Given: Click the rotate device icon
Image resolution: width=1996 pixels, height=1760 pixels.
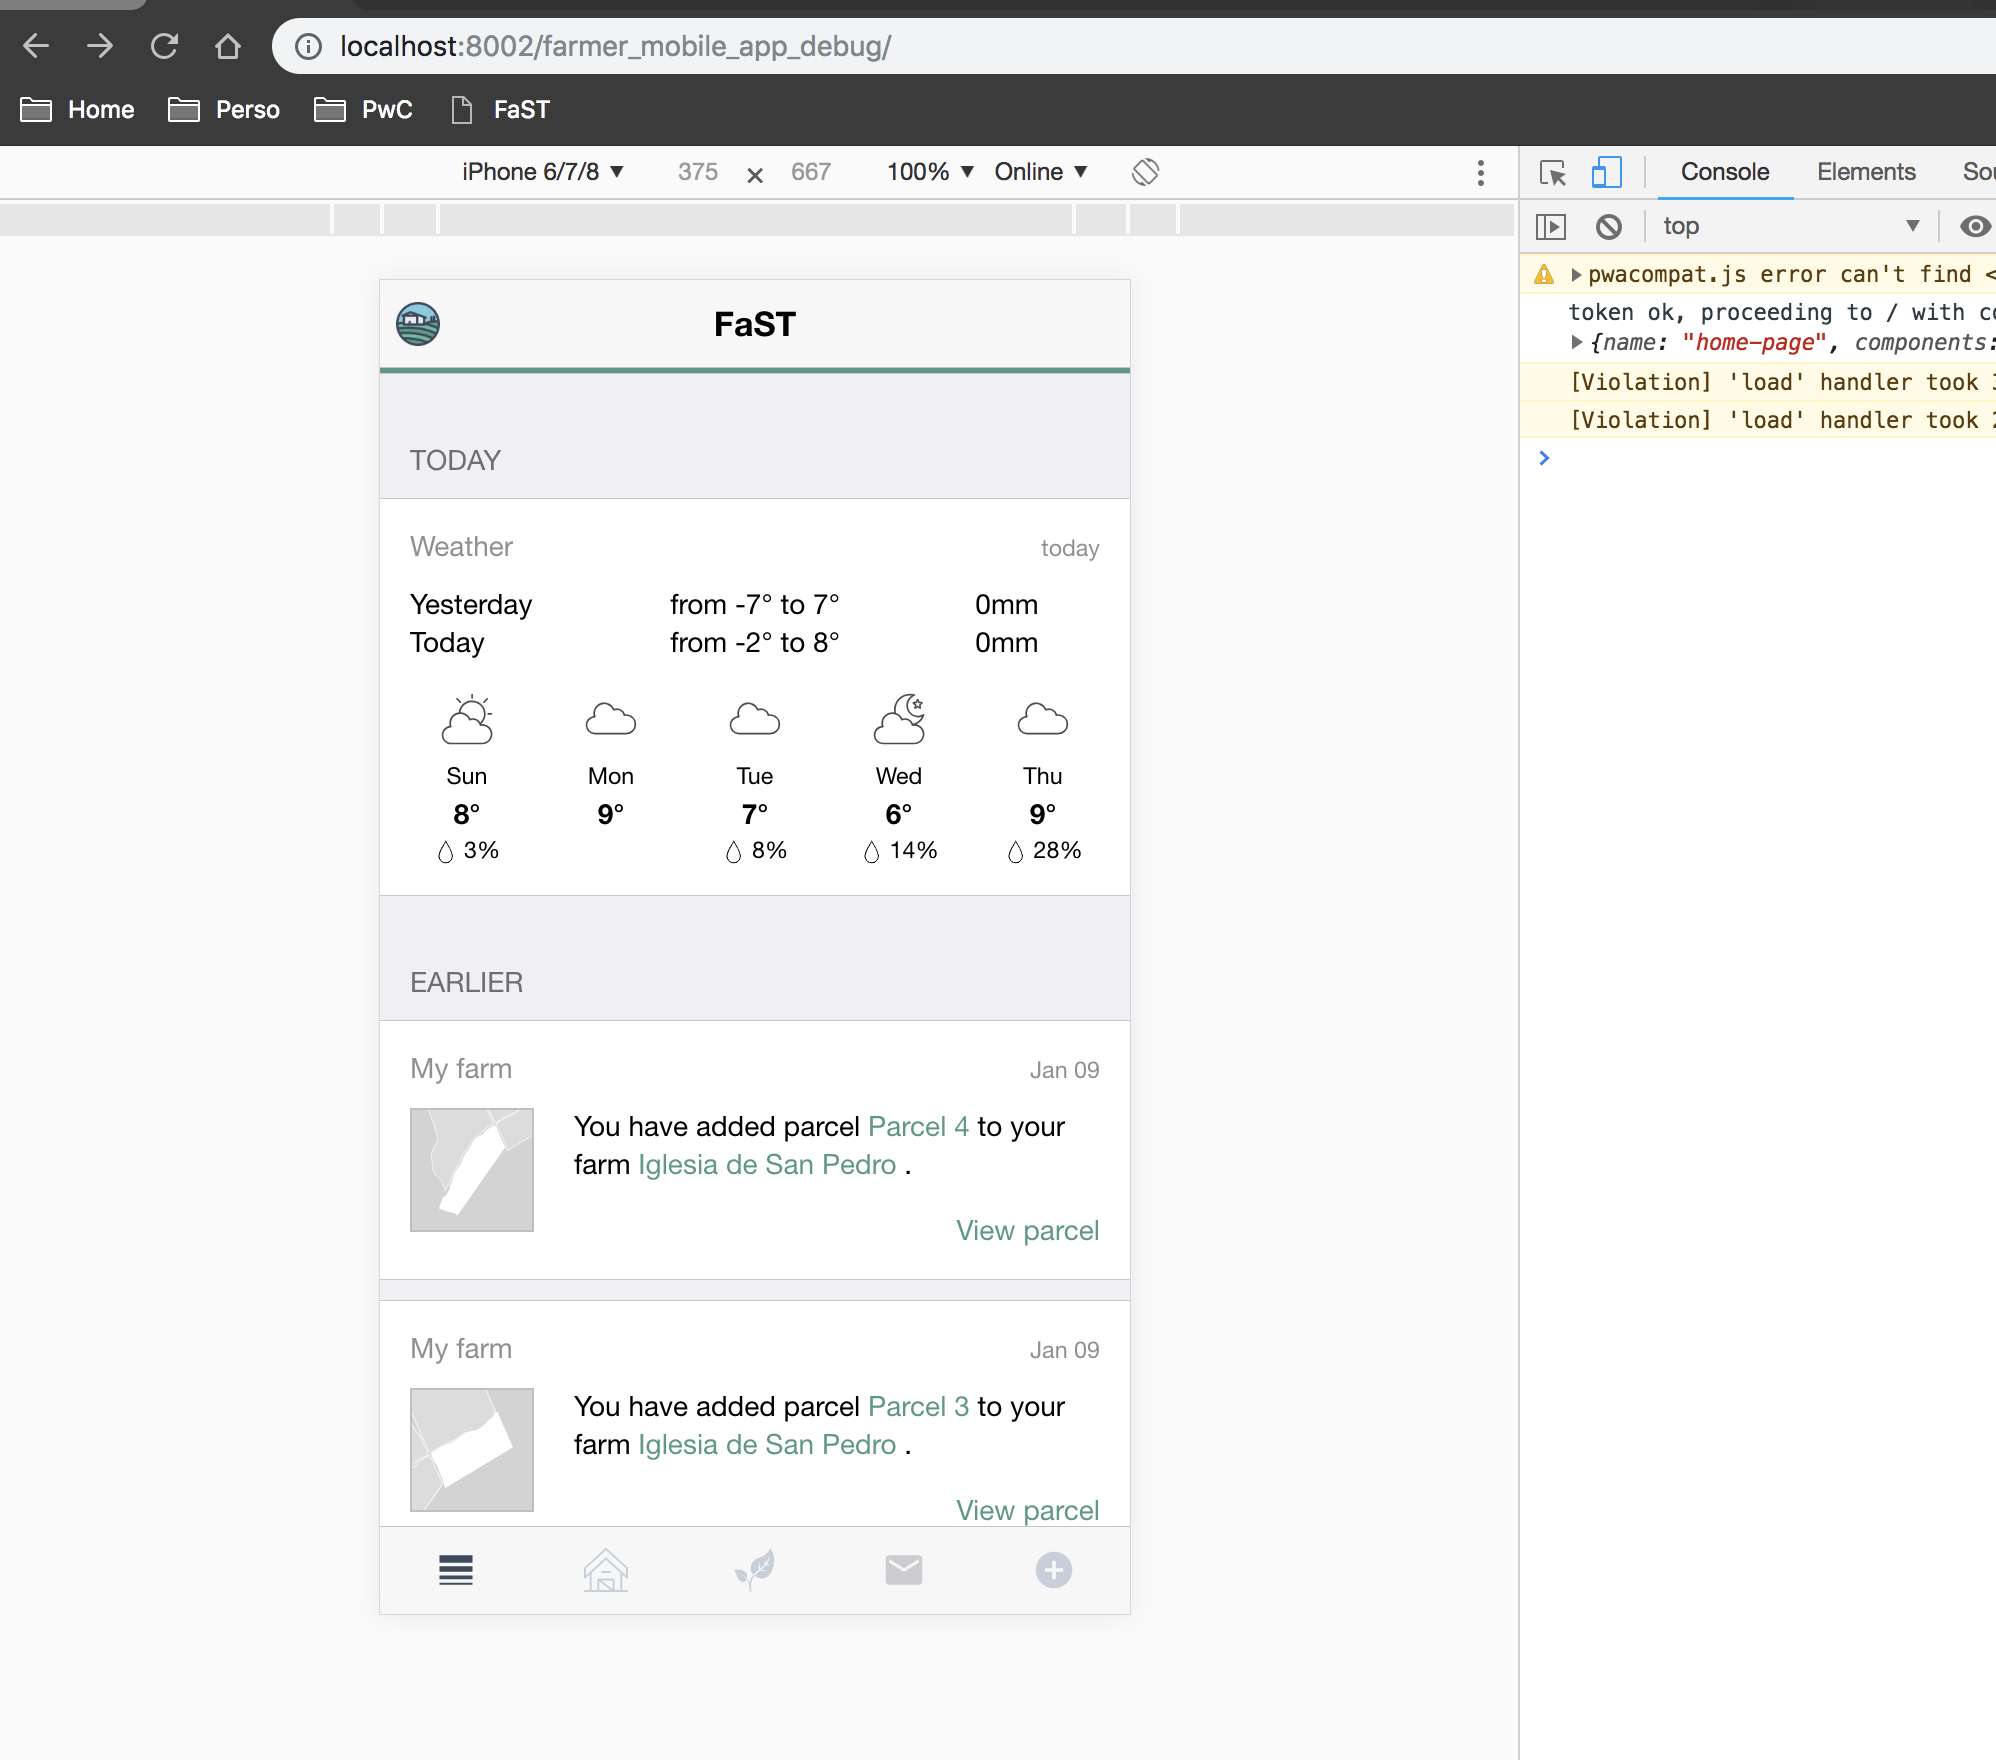Looking at the screenshot, I should (1145, 172).
